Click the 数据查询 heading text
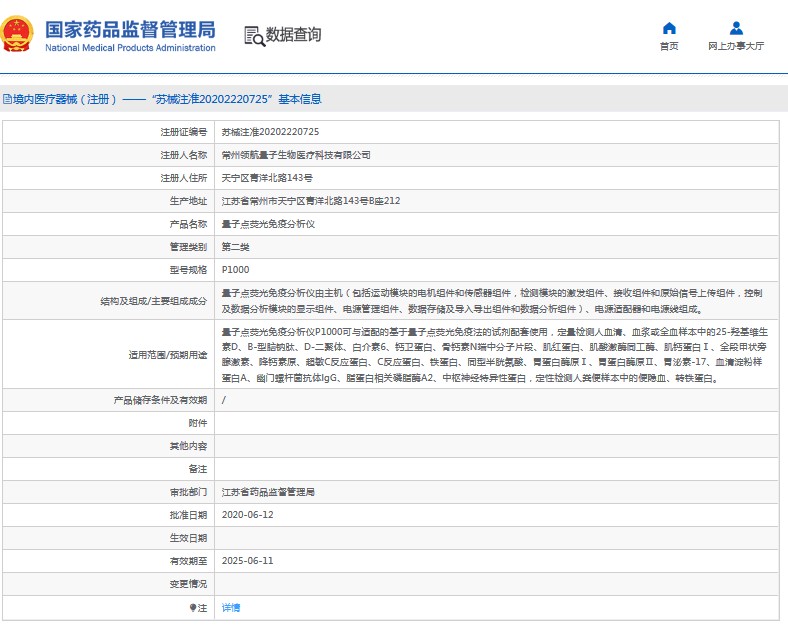 293,35
